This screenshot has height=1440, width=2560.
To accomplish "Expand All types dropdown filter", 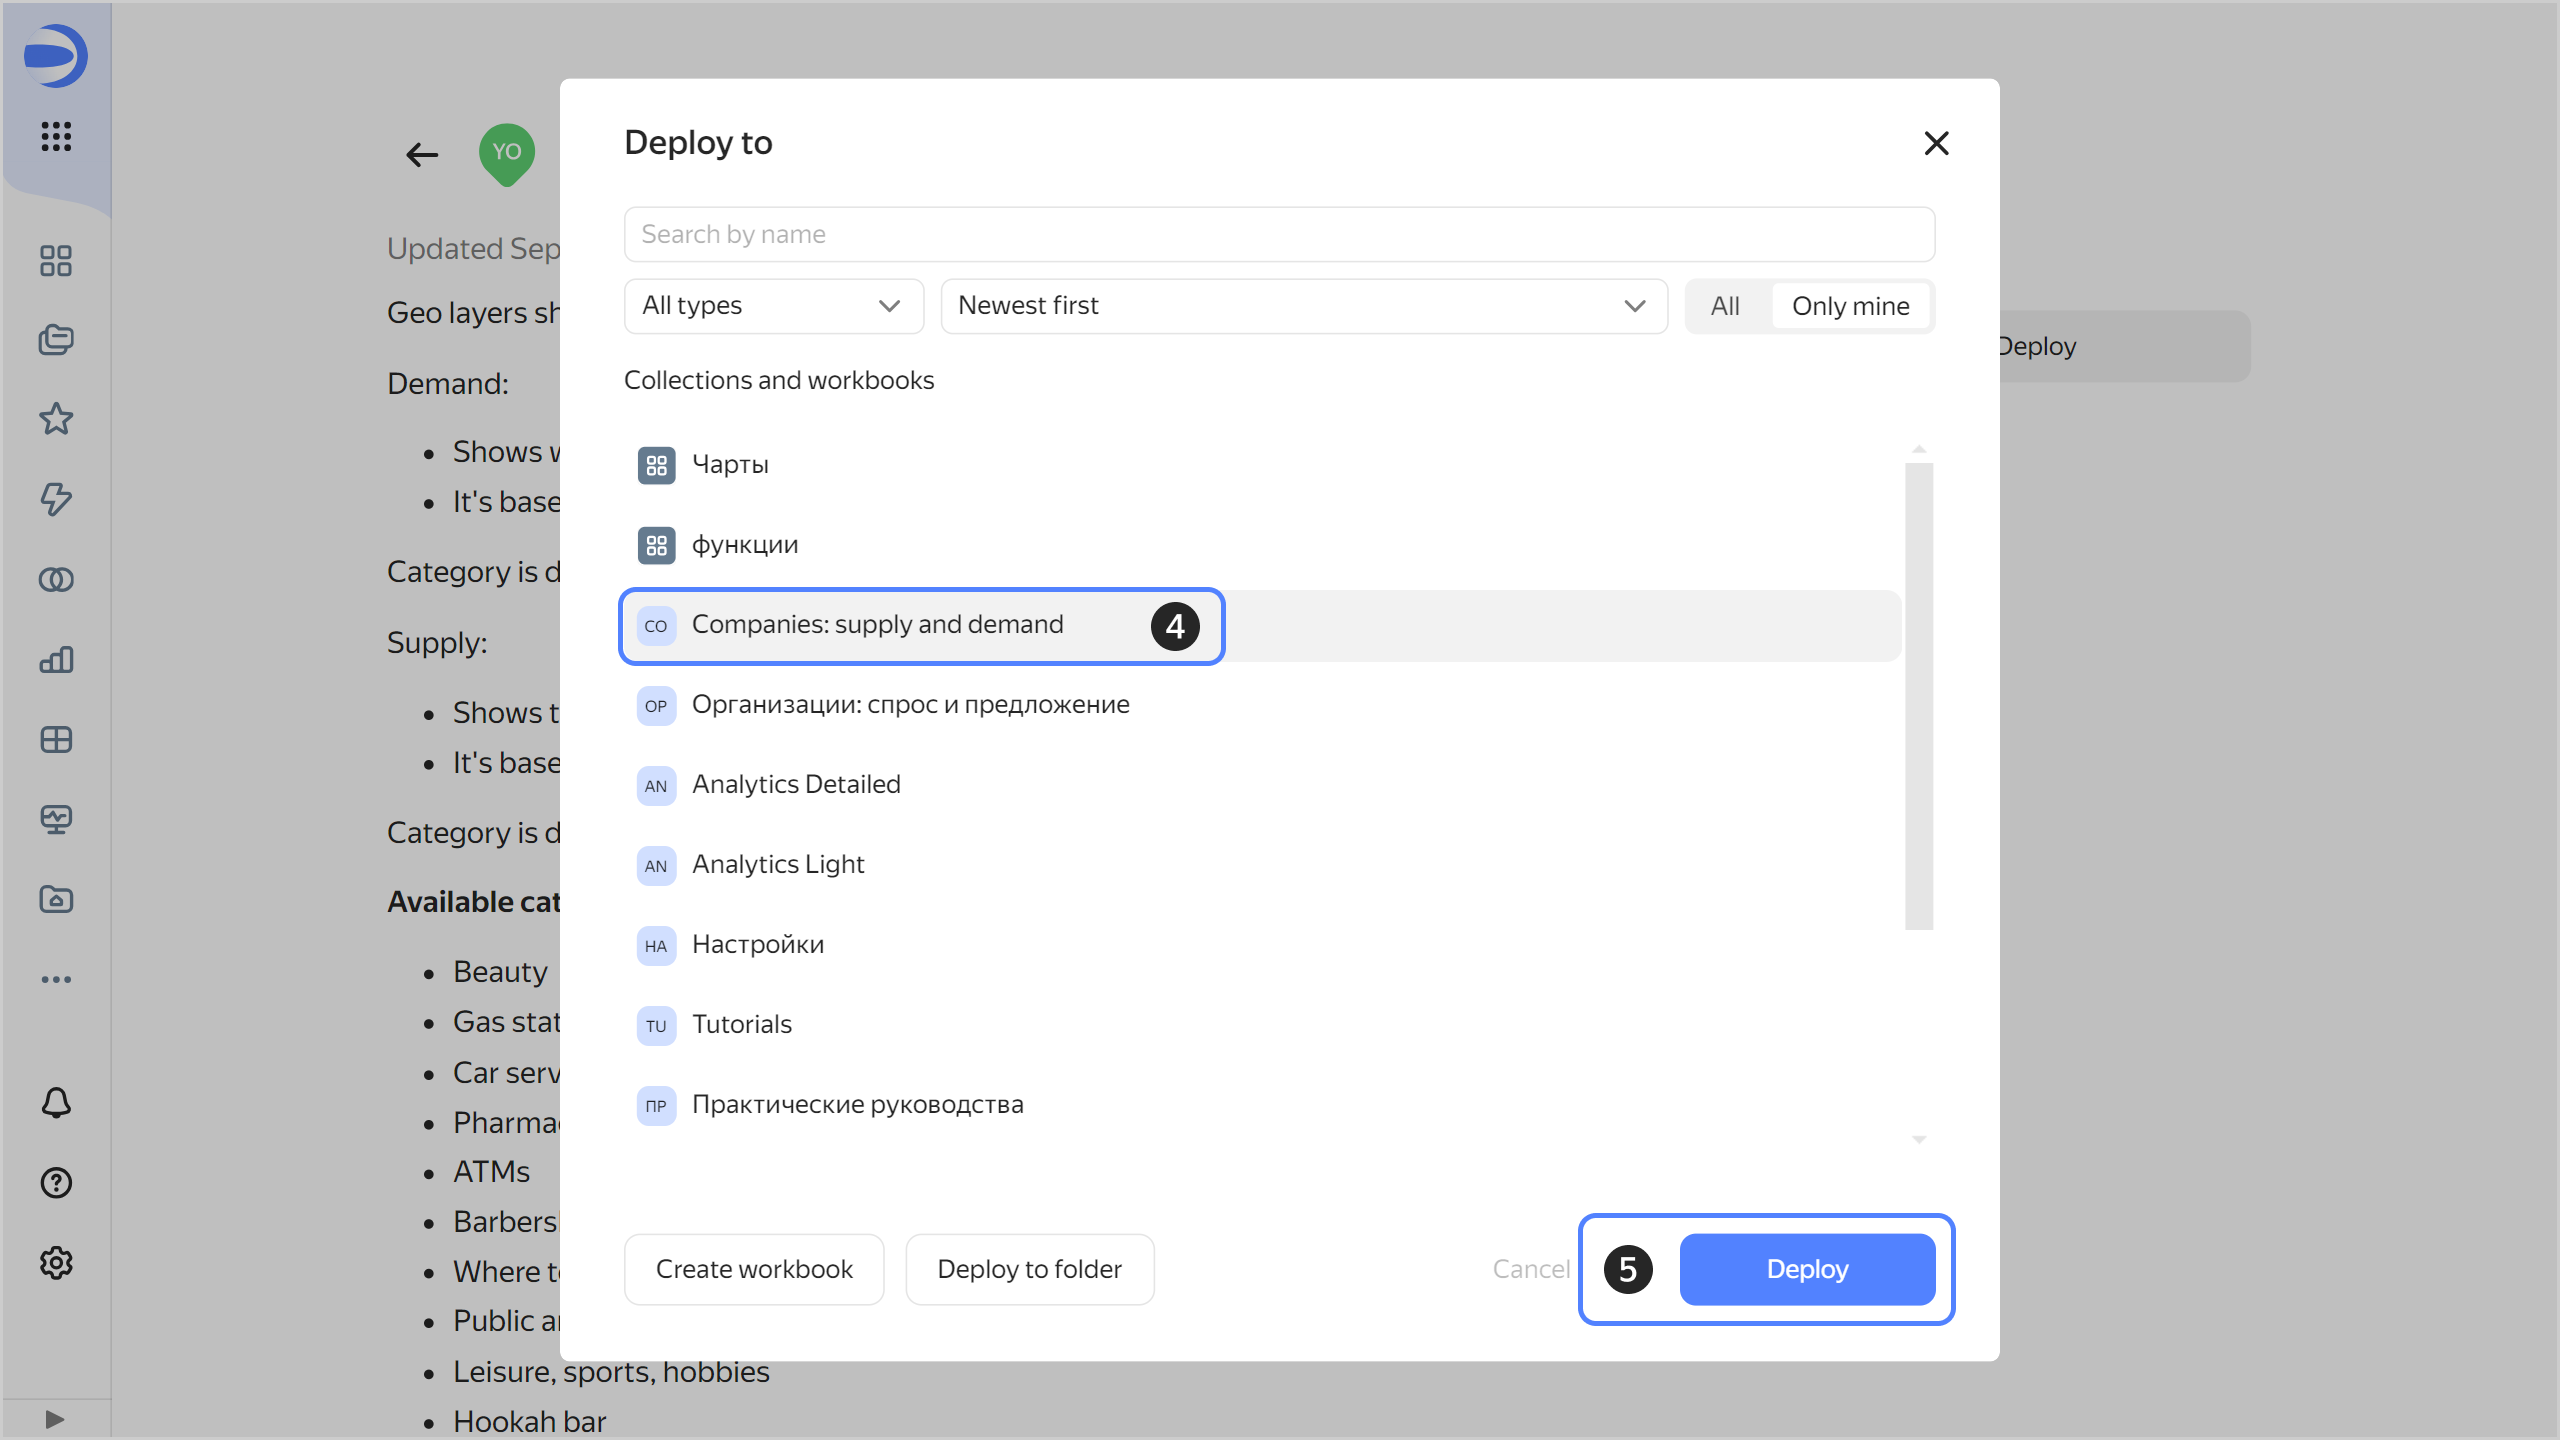I will coord(772,306).
